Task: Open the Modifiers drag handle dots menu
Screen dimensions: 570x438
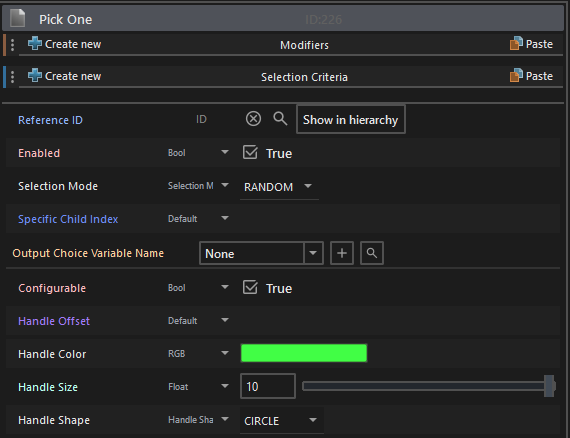Action: point(12,45)
